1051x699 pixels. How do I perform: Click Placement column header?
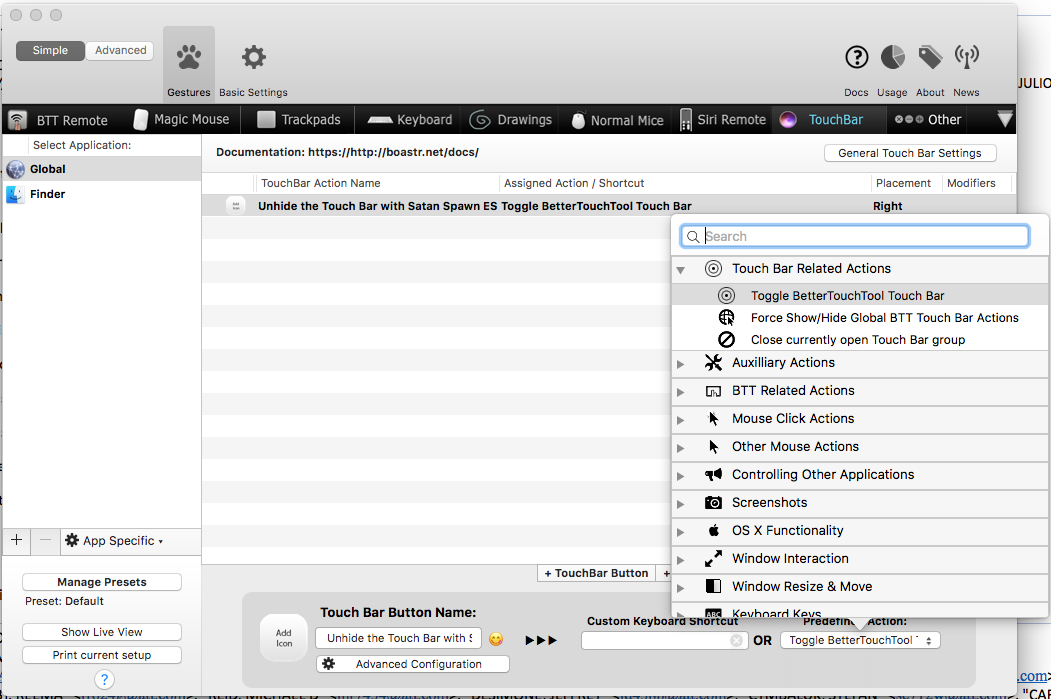(903, 183)
